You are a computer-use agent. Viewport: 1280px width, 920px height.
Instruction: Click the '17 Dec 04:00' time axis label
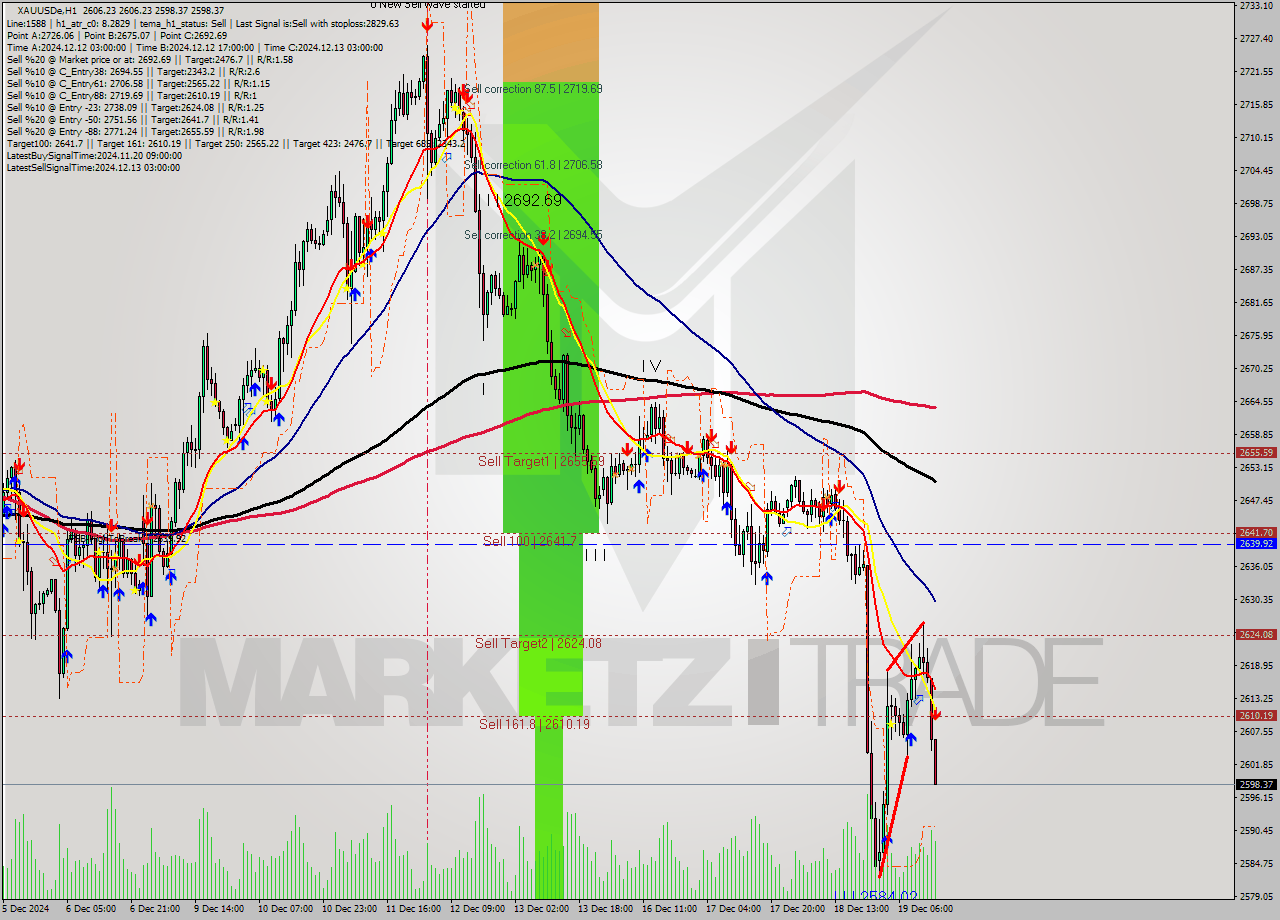pos(734,909)
